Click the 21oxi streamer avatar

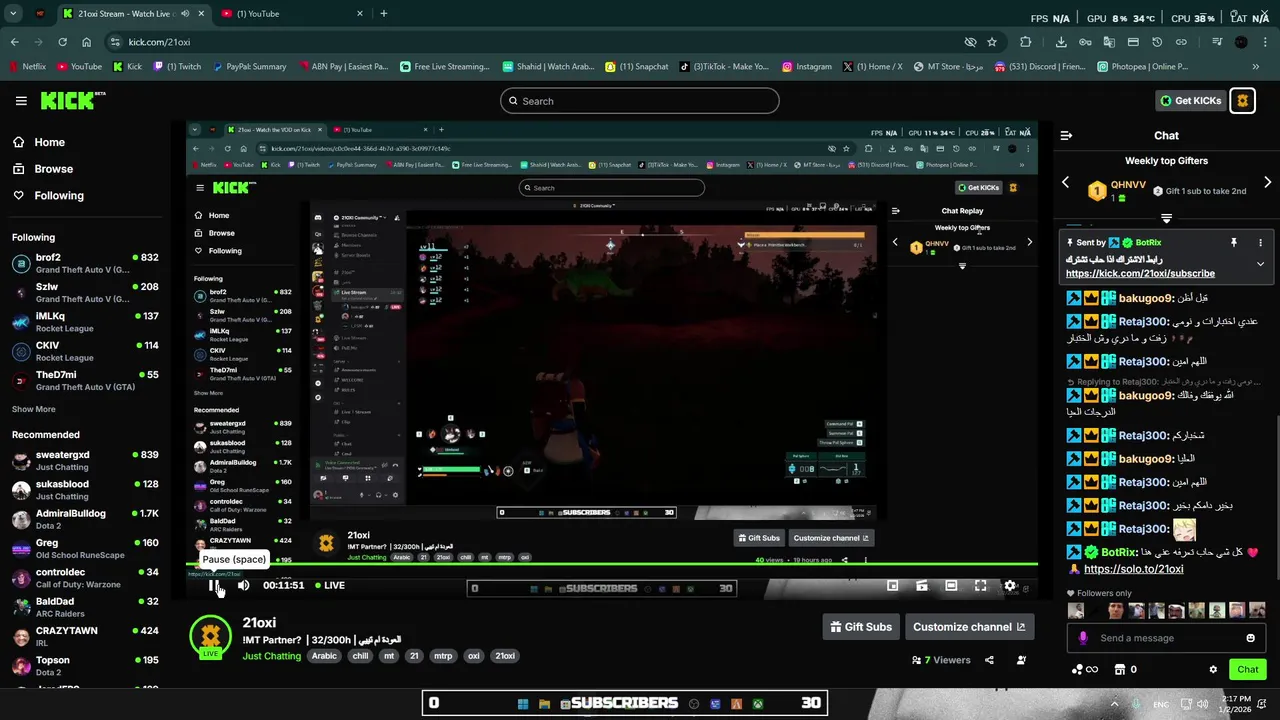click(210, 637)
